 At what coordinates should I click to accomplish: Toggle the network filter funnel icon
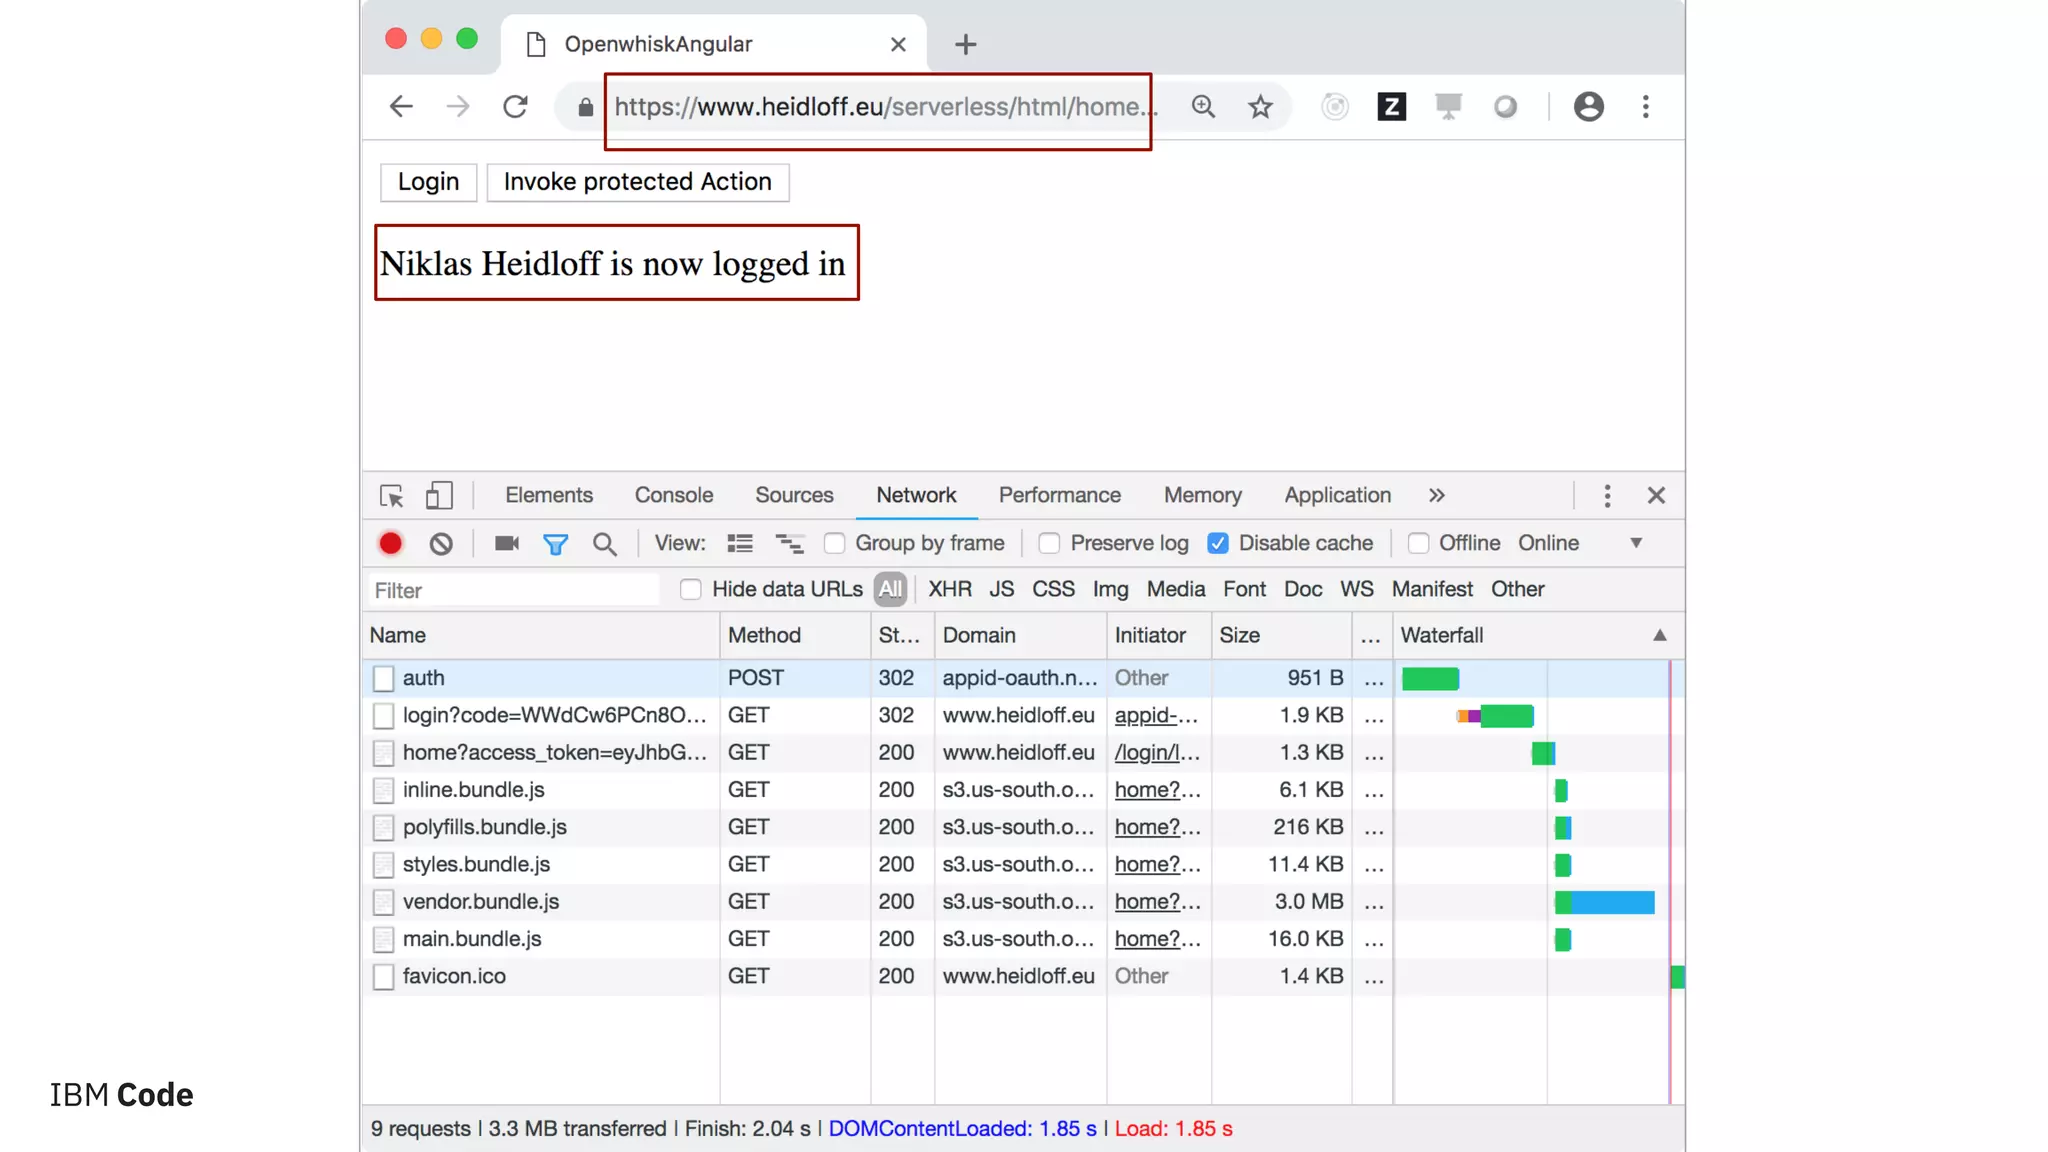click(555, 543)
